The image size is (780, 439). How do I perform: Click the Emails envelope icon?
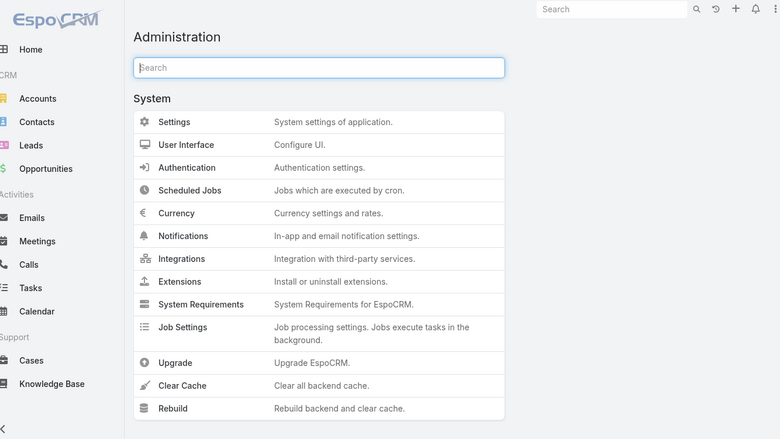click(3, 218)
